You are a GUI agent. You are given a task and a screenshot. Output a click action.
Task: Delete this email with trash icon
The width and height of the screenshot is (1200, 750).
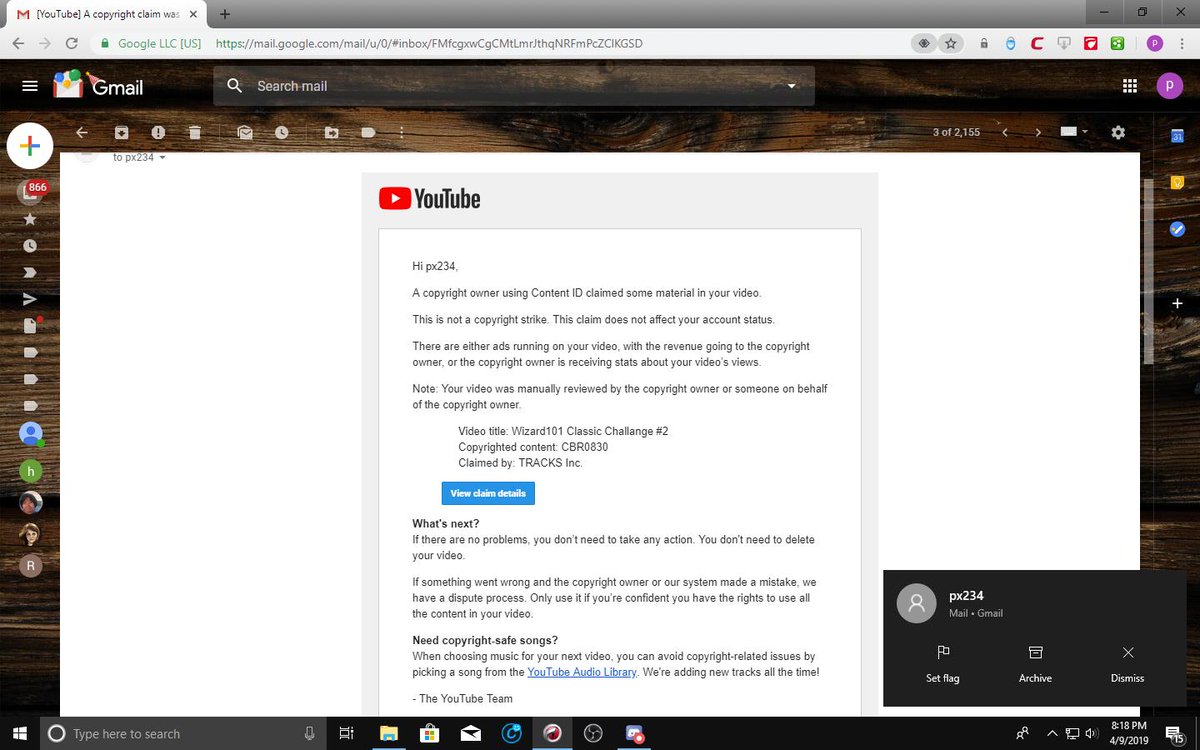[x=195, y=132]
